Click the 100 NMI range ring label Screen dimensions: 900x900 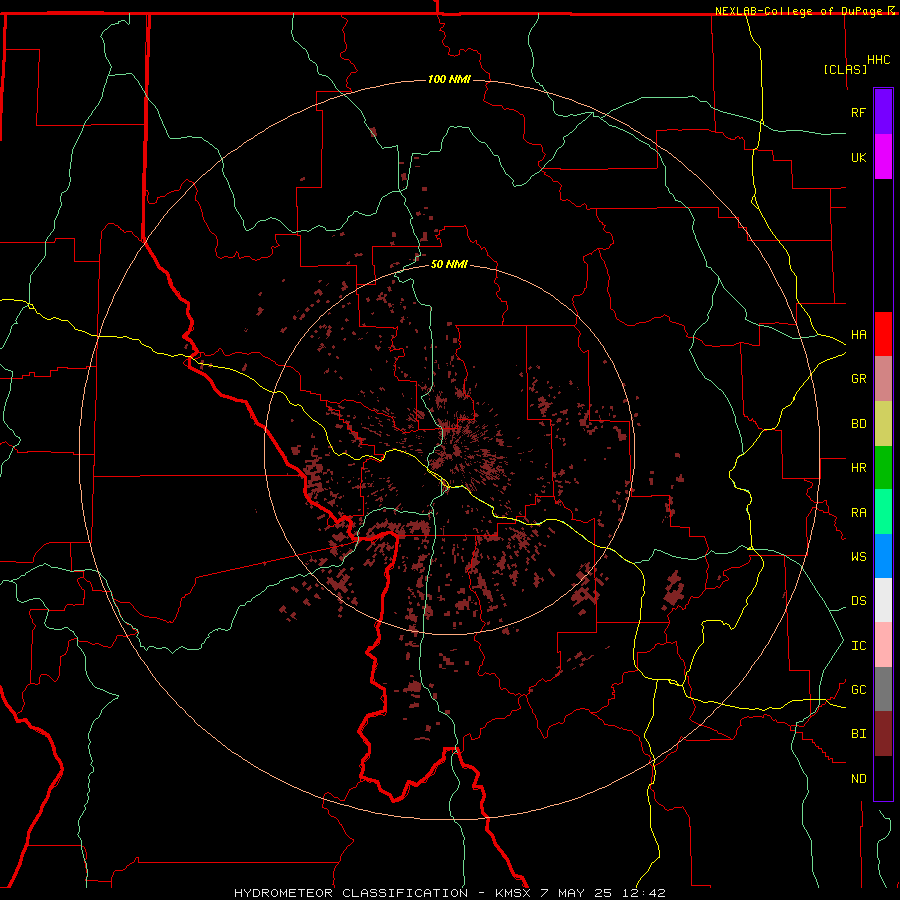tap(449, 79)
